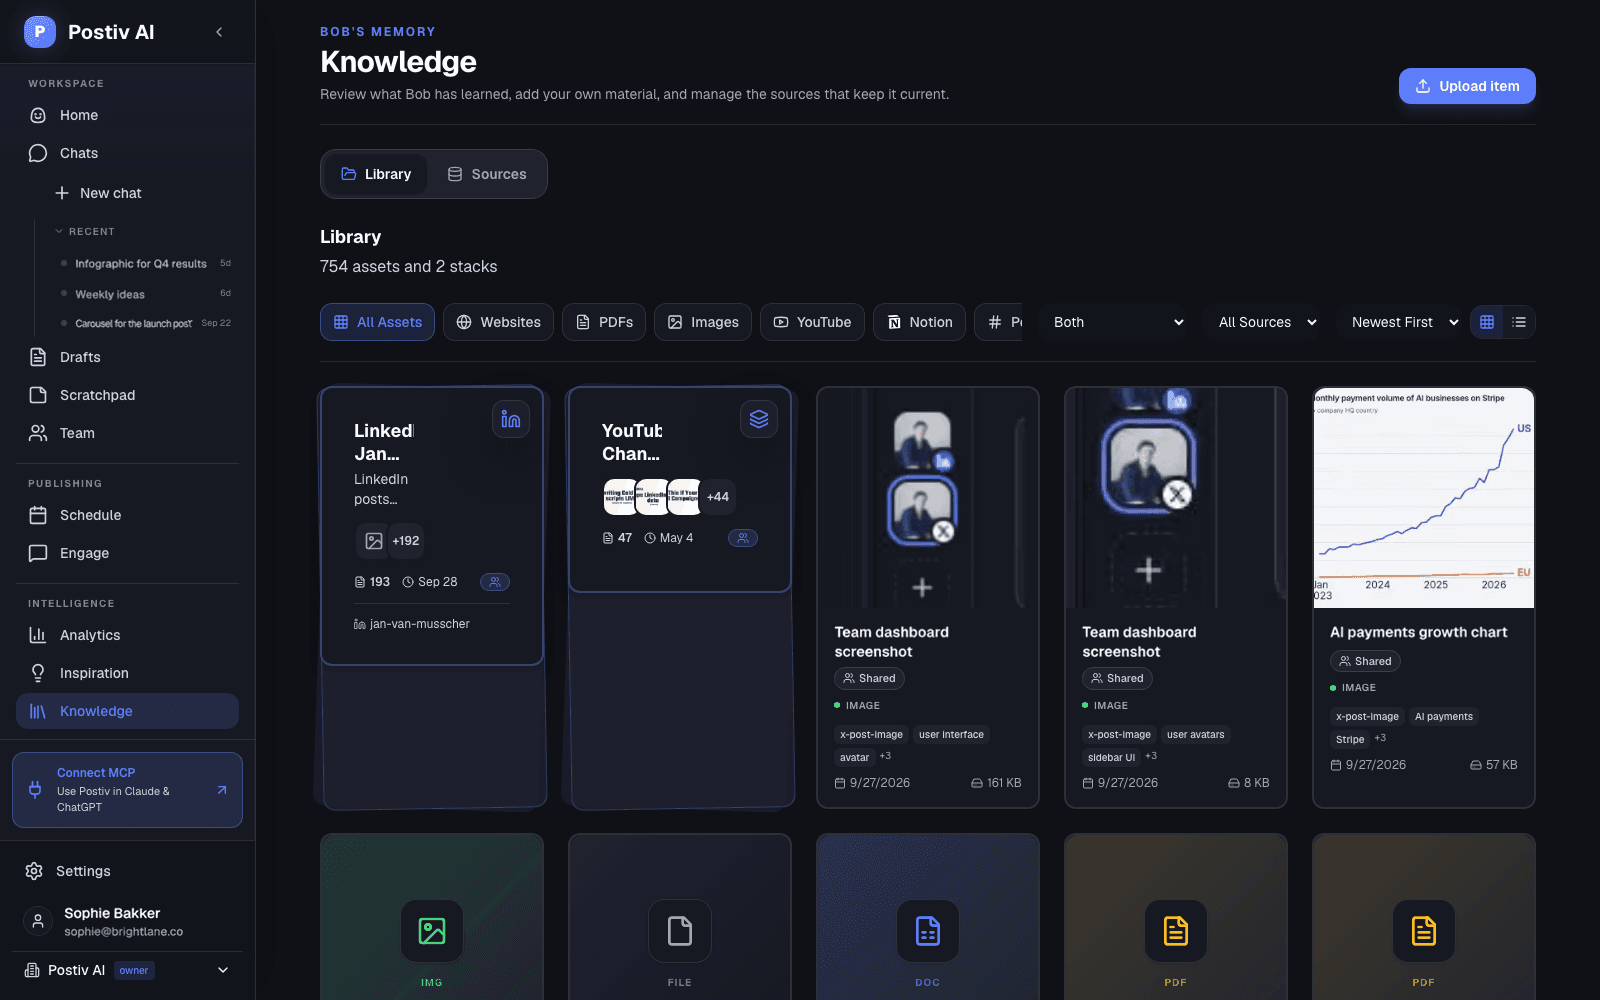Click the 'Stripe' tag
1600x1000 pixels.
pyautogui.click(x=1350, y=739)
